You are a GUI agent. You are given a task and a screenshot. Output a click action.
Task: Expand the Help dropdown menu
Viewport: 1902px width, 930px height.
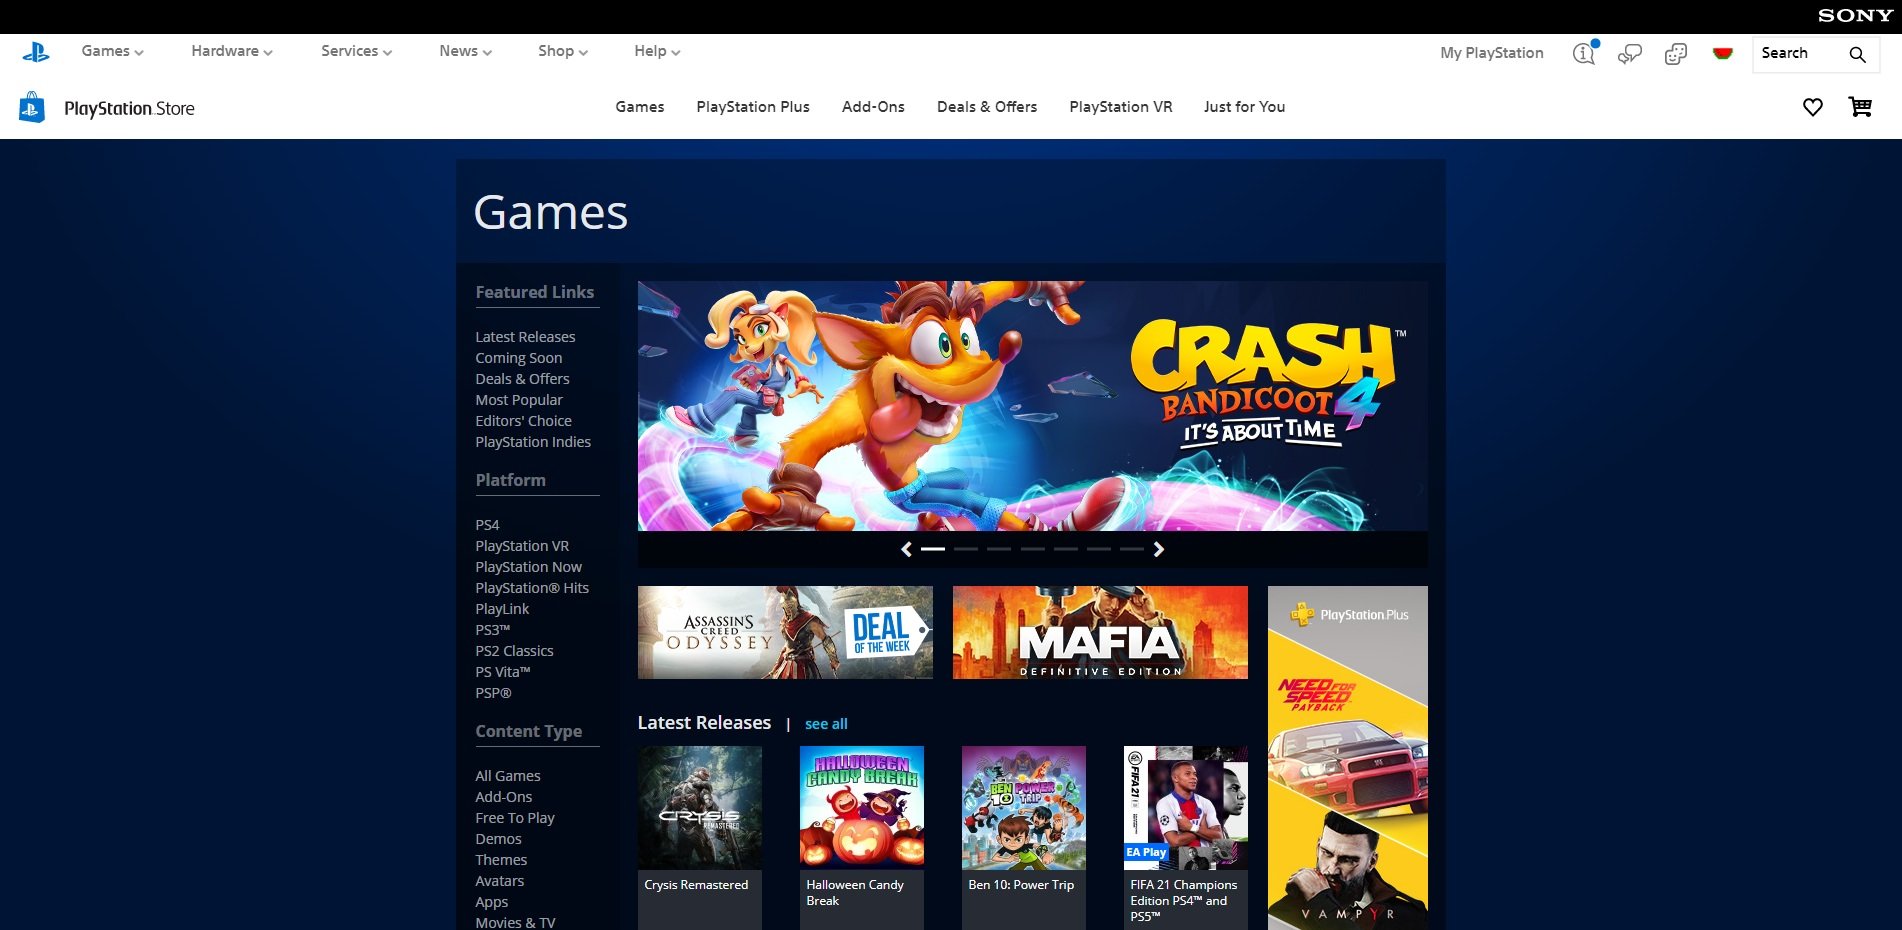click(x=657, y=51)
